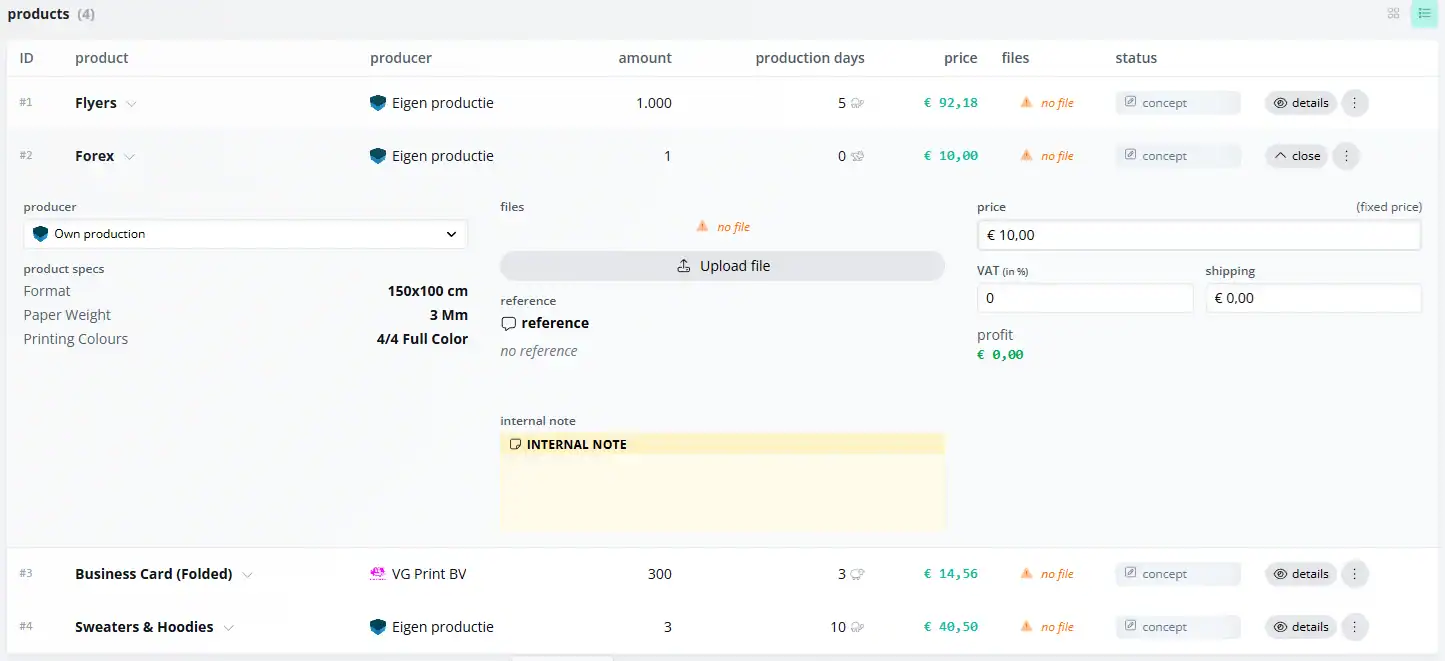Click the Eigen productie cube icon in Flyers row
Viewport: 1445px width, 661px height.
click(378, 103)
